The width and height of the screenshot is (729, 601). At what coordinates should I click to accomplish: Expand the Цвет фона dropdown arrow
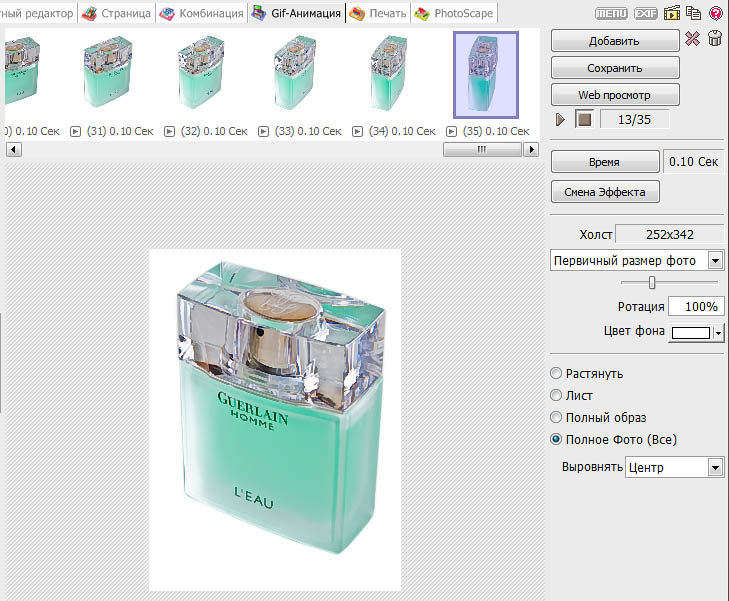pos(718,333)
